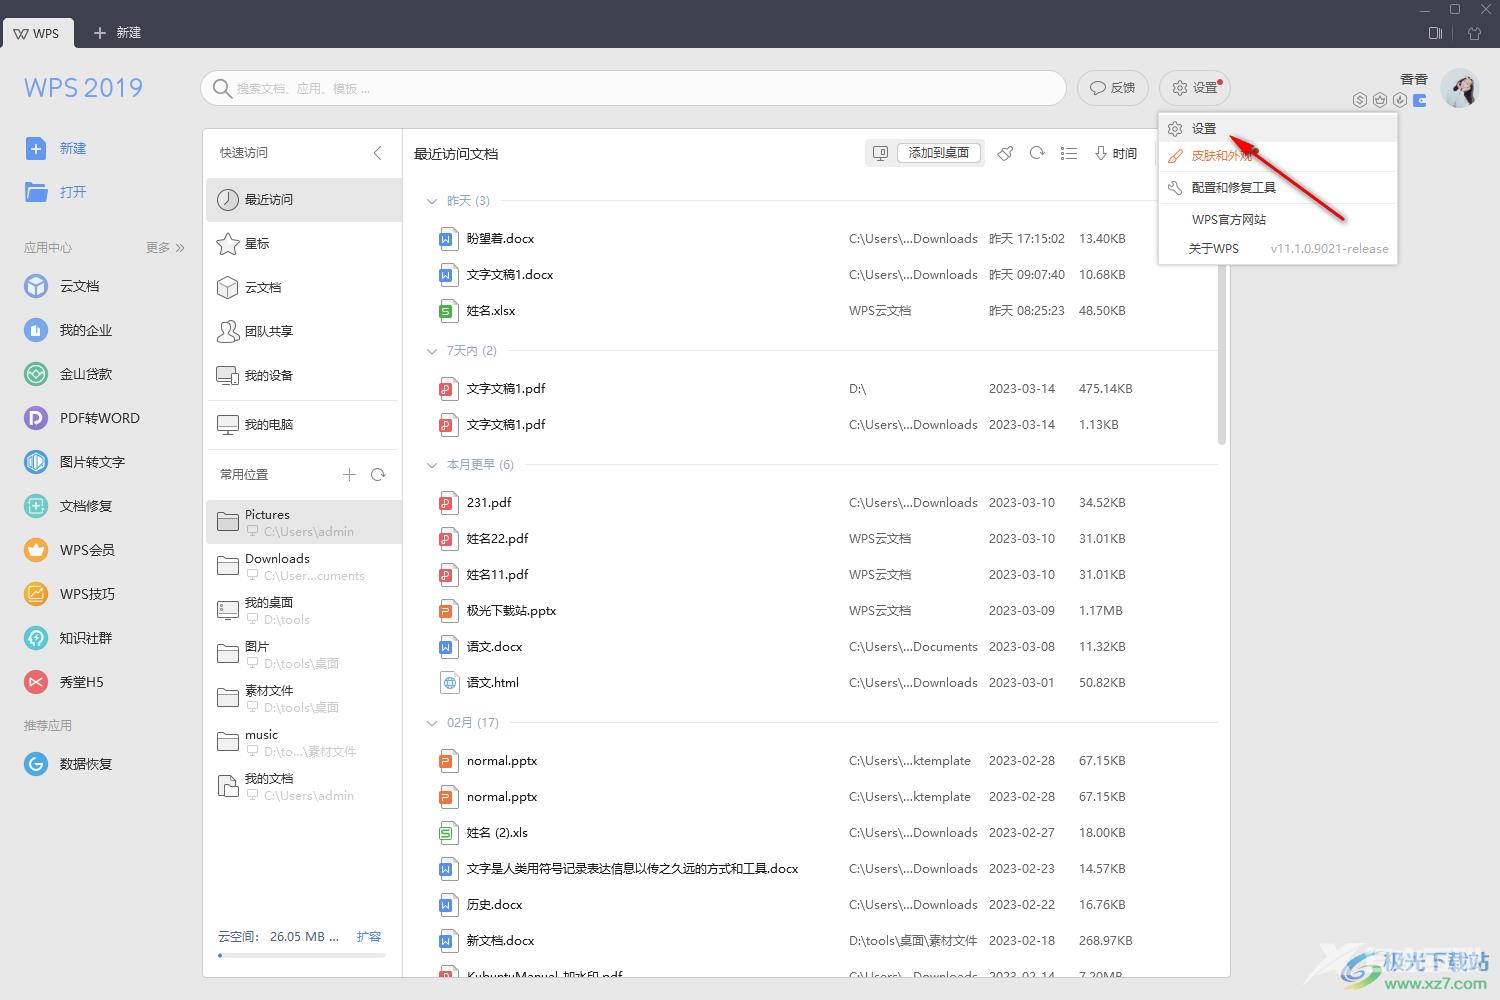This screenshot has width=1500, height=1000.
Task: Click the search documents field
Action: [x=633, y=88]
